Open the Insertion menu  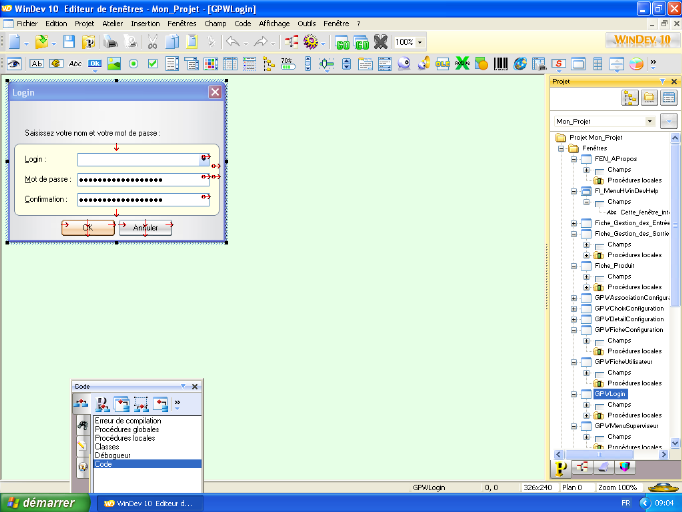tap(145, 22)
